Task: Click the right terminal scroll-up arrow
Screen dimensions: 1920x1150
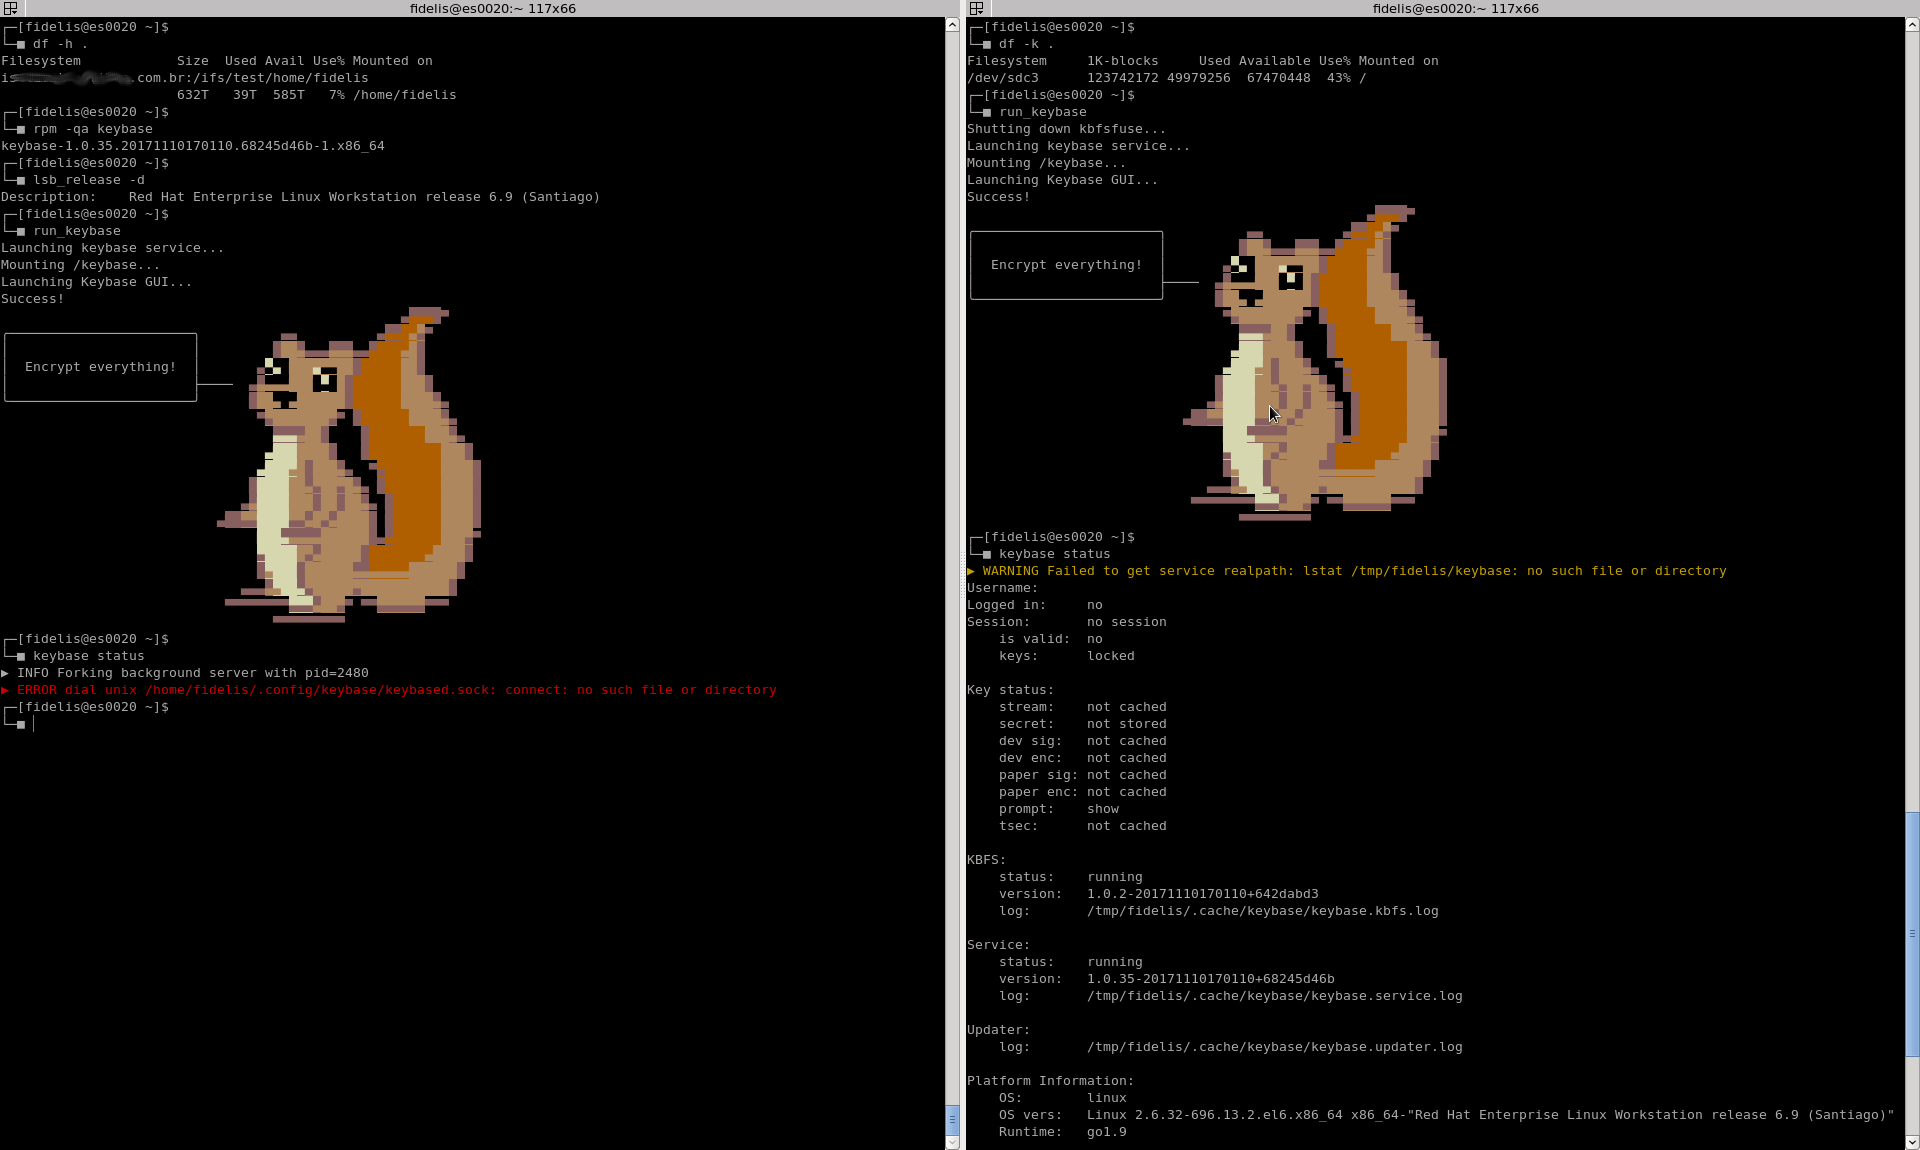Action: 1912,25
